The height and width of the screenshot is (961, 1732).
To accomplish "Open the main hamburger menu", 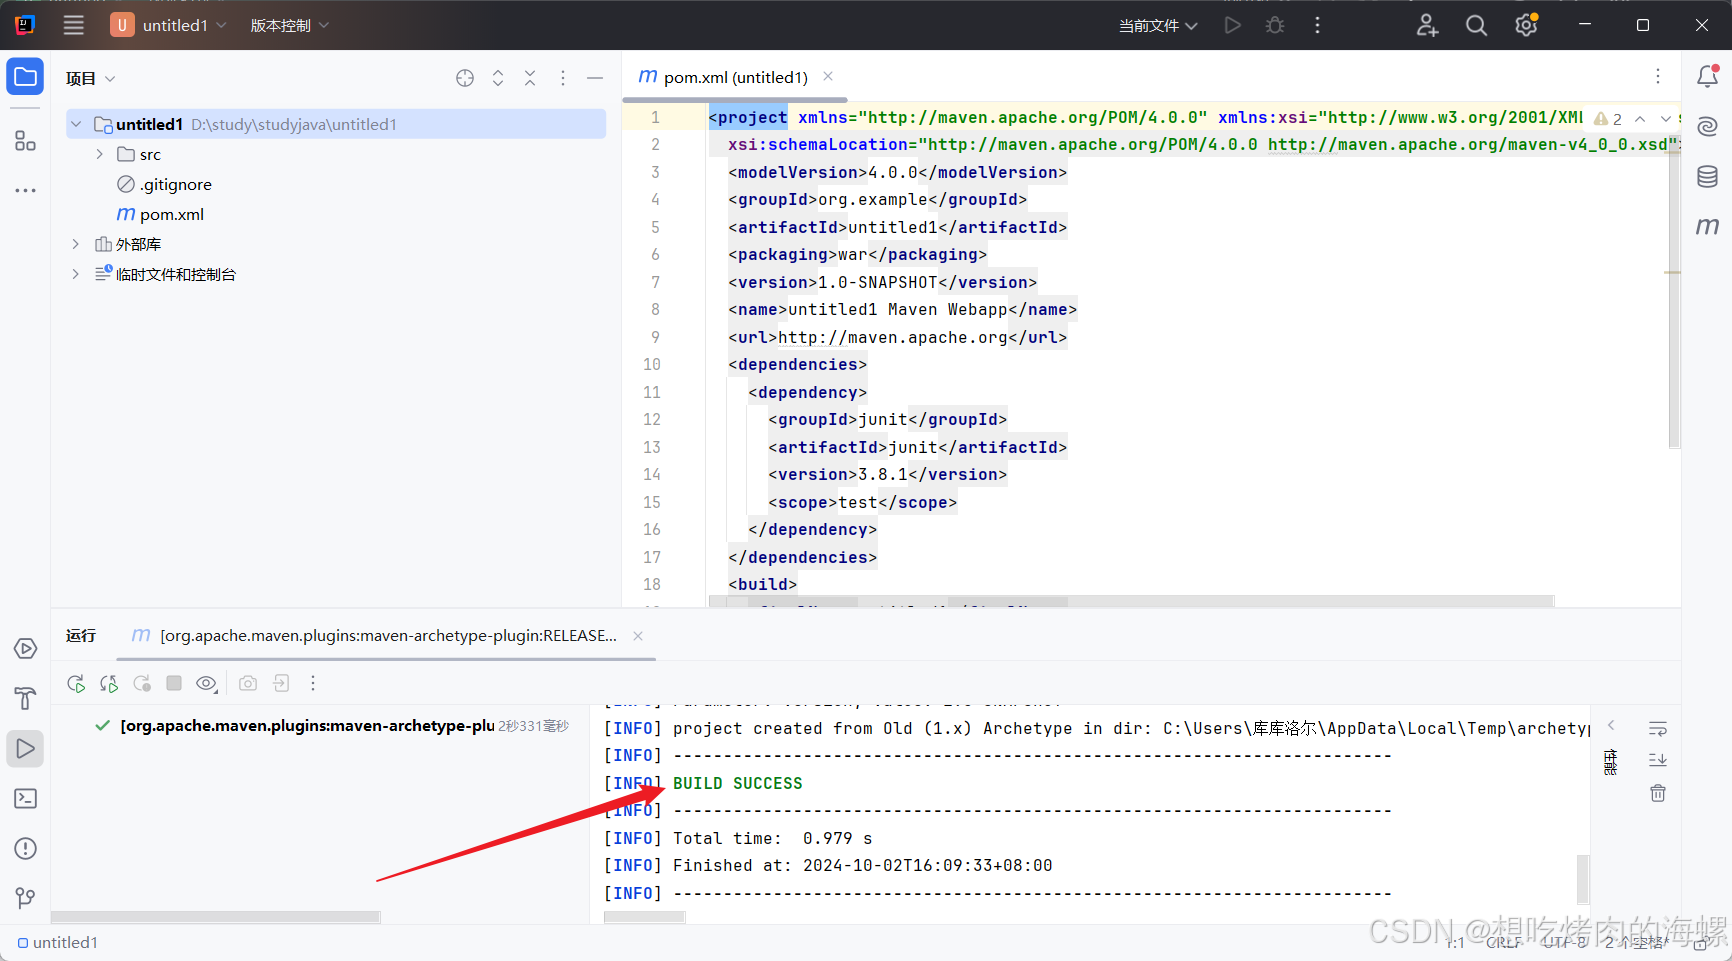I will [x=74, y=25].
